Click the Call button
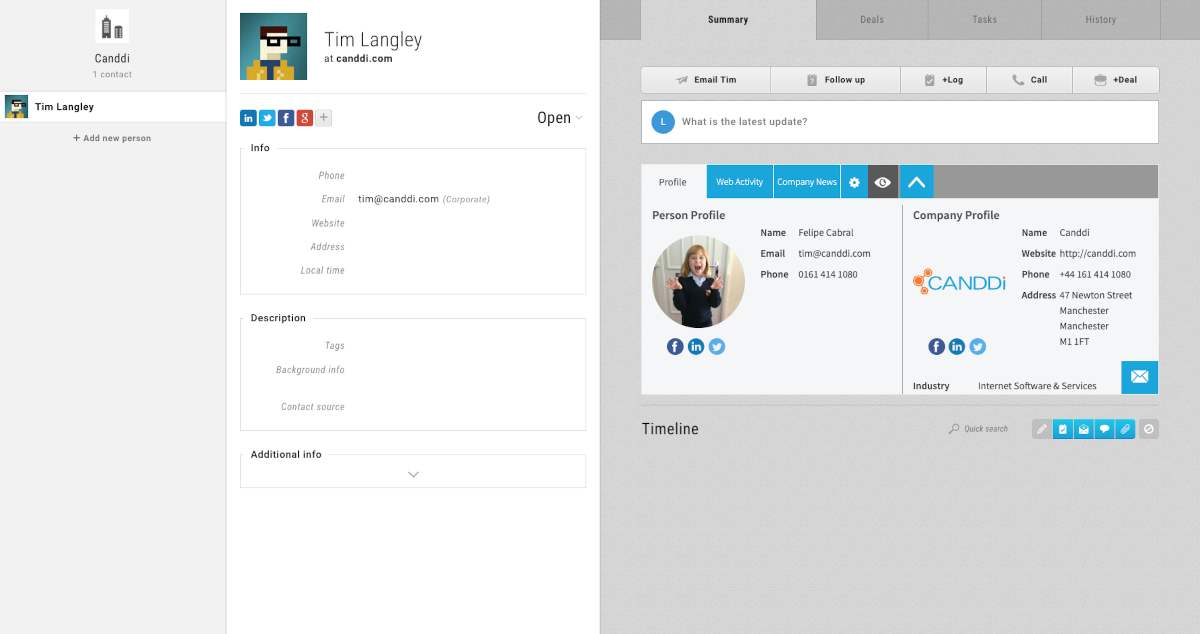The width and height of the screenshot is (1200, 634). coord(1030,80)
